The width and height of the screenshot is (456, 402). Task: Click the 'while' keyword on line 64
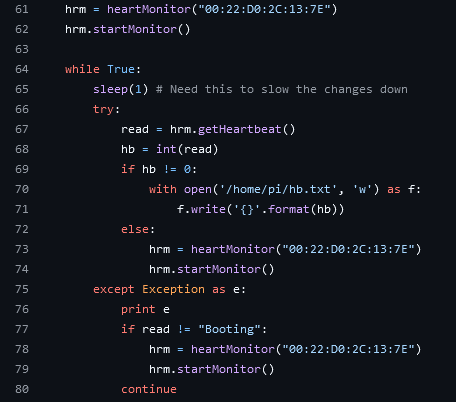pos(82,69)
